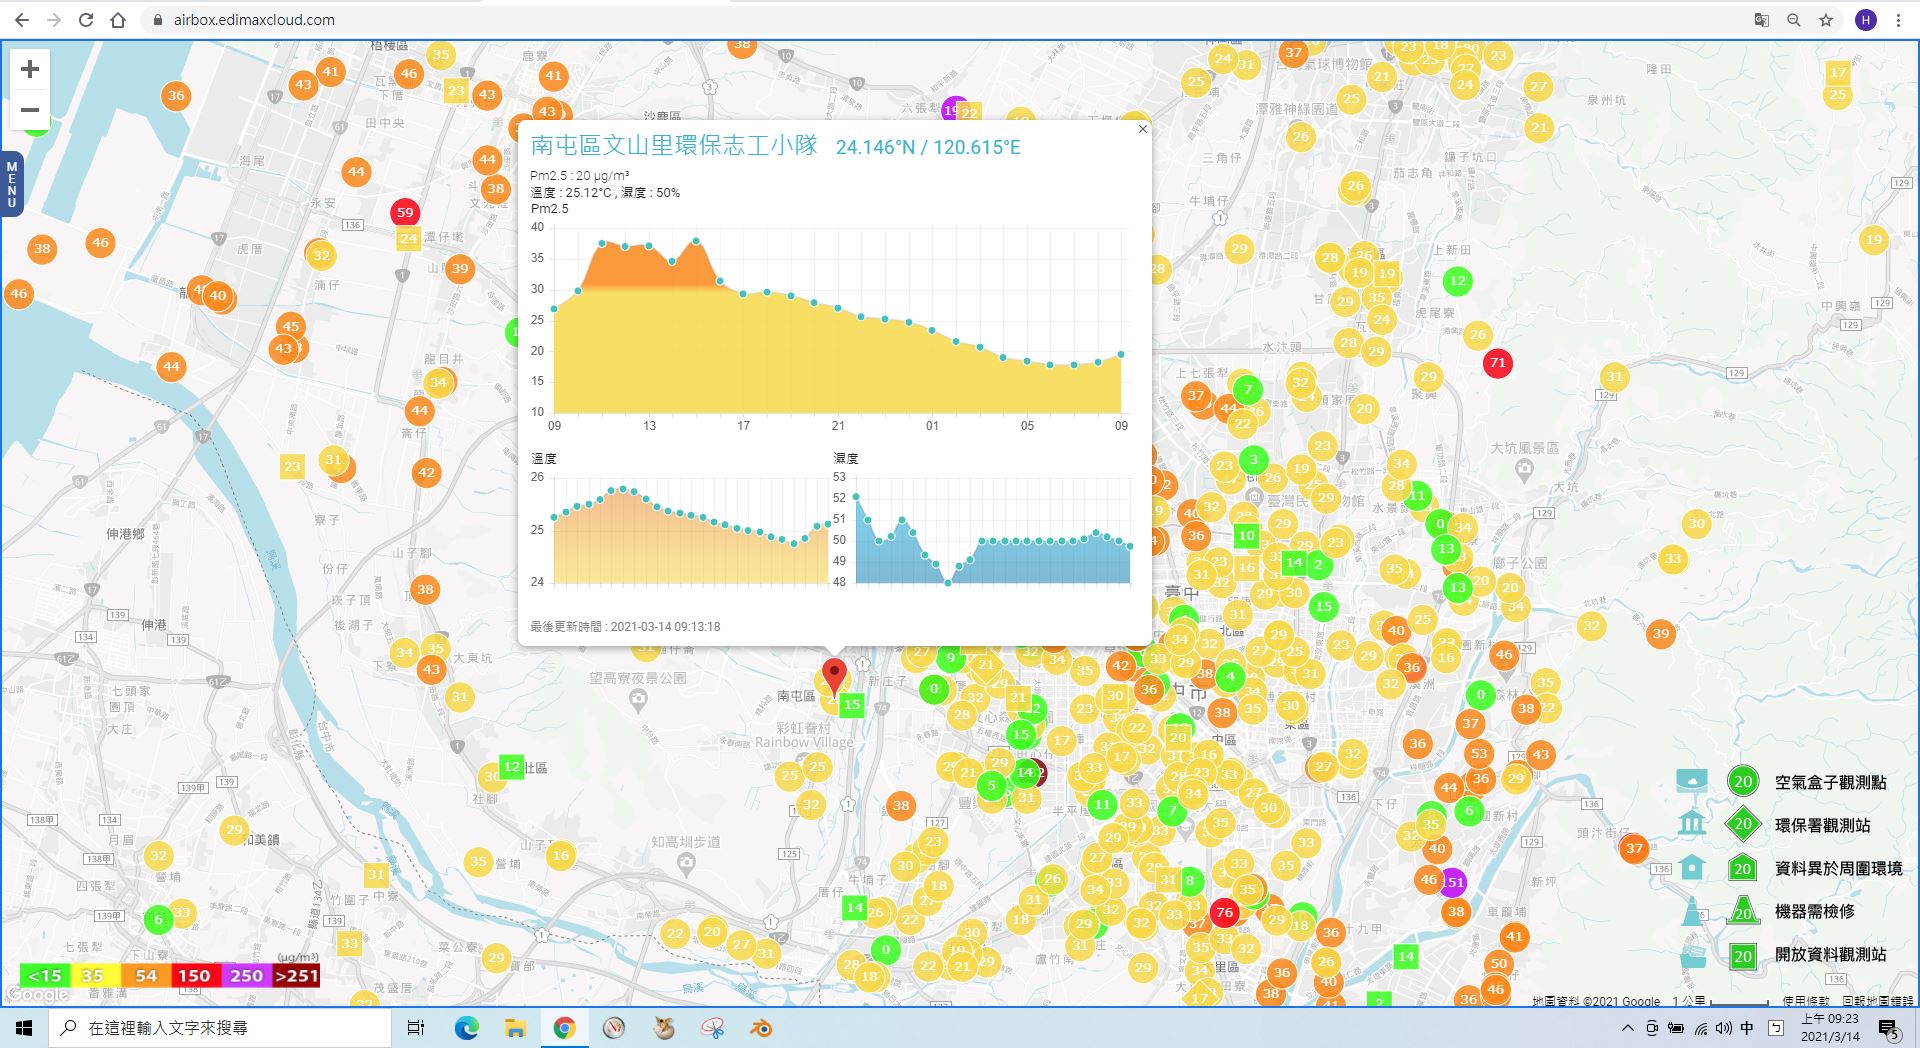Open the red 71 sensor marker
Screen dimensions: 1920x1048
(1497, 363)
